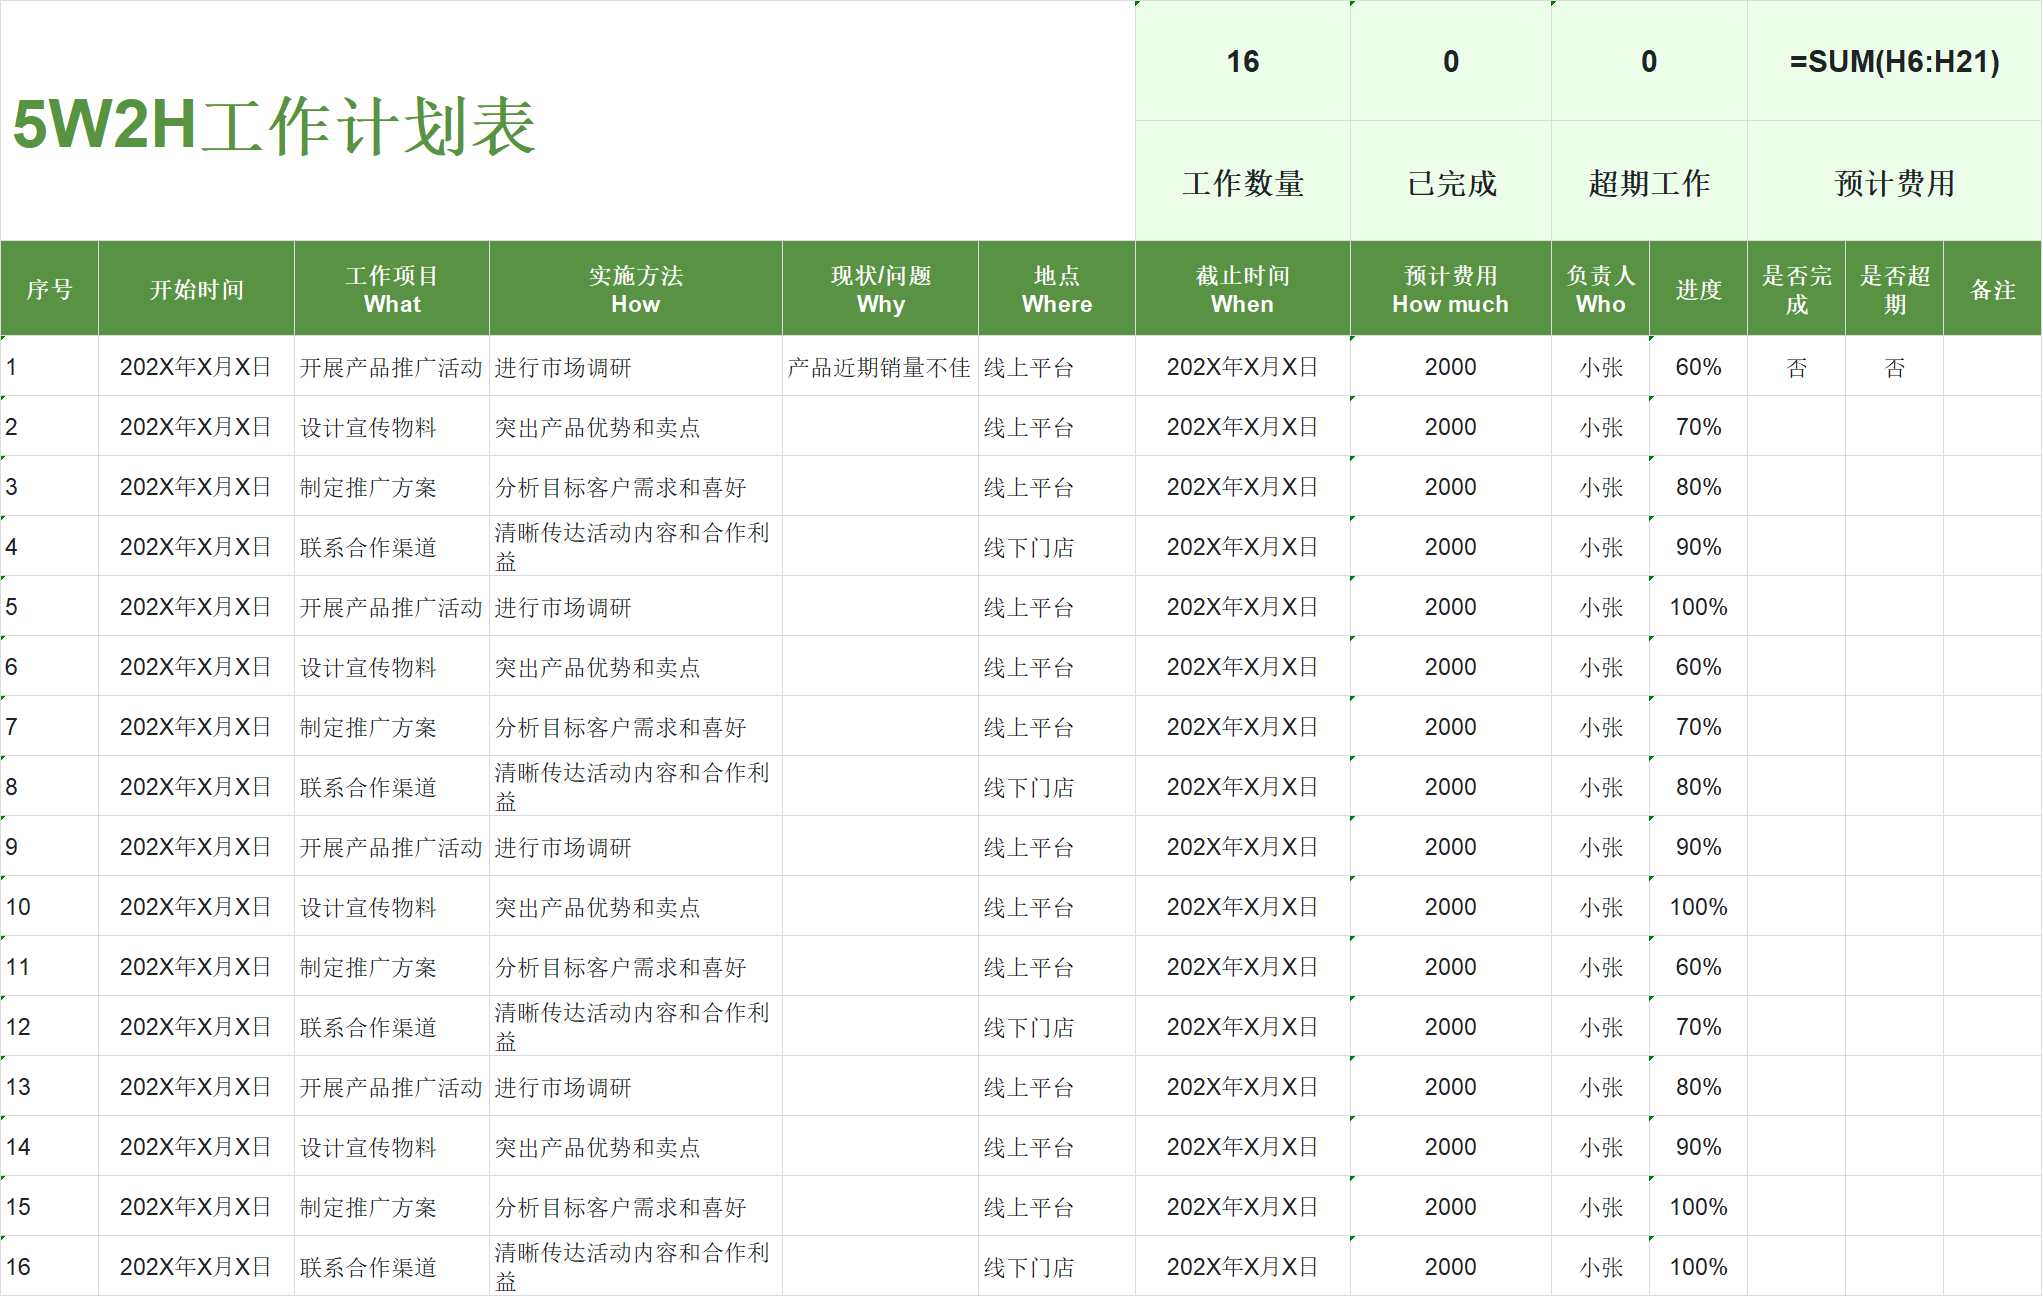Click the 否 cell under 是否完成 in row 1

coord(1795,367)
